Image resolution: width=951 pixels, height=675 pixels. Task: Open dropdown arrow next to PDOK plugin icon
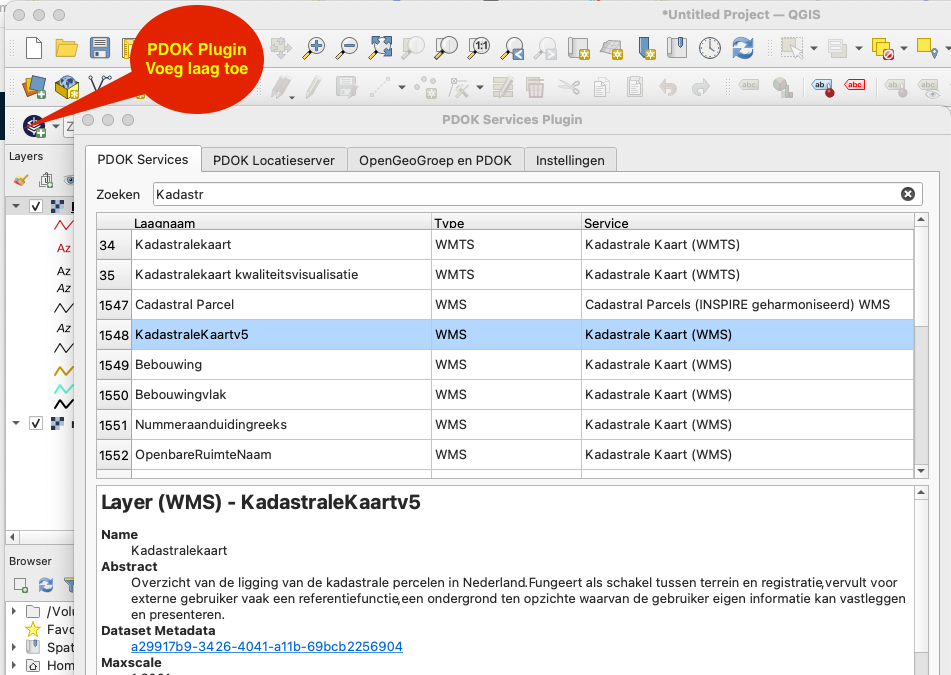click(x=56, y=127)
